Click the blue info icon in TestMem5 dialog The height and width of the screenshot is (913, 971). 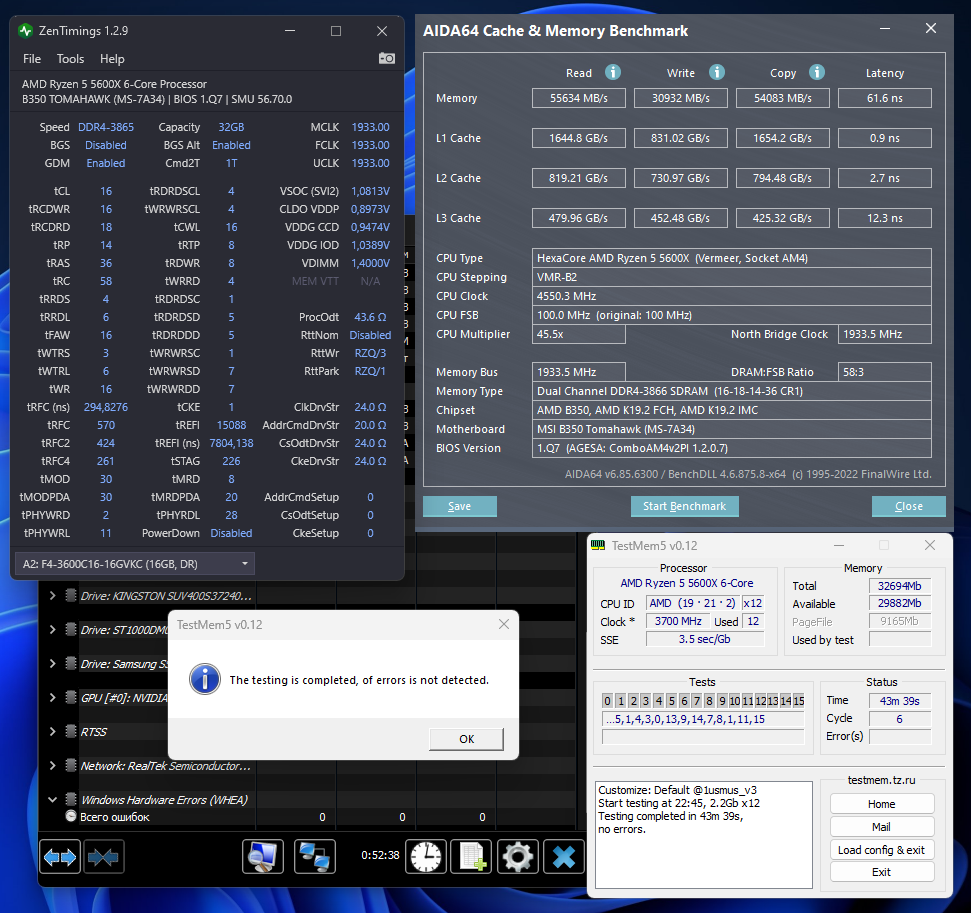pos(204,679)
